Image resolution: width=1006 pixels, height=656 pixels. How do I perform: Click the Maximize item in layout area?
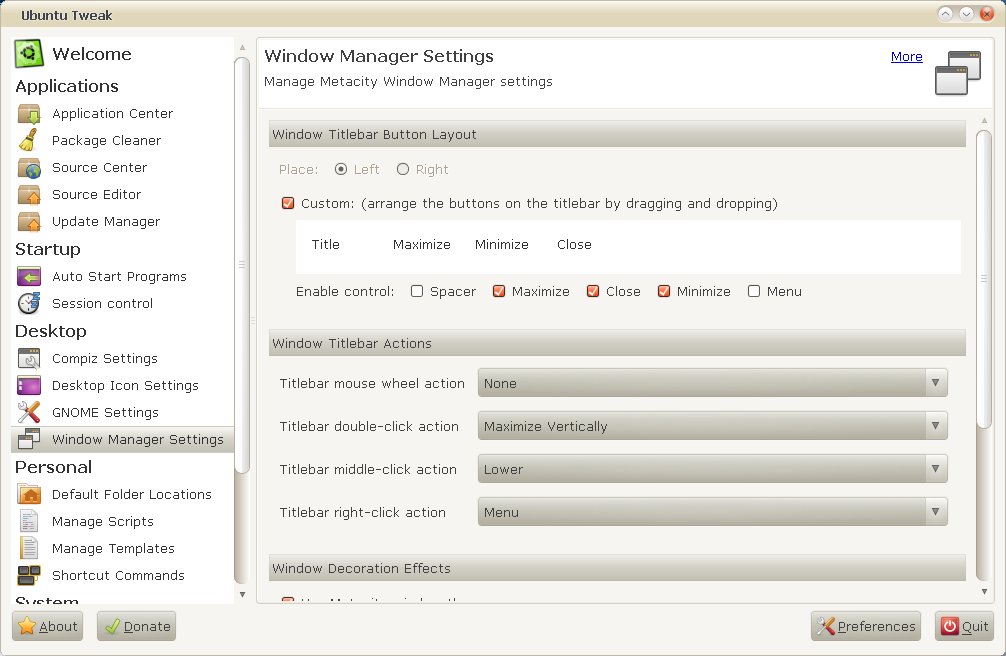[x=422, y=245]
